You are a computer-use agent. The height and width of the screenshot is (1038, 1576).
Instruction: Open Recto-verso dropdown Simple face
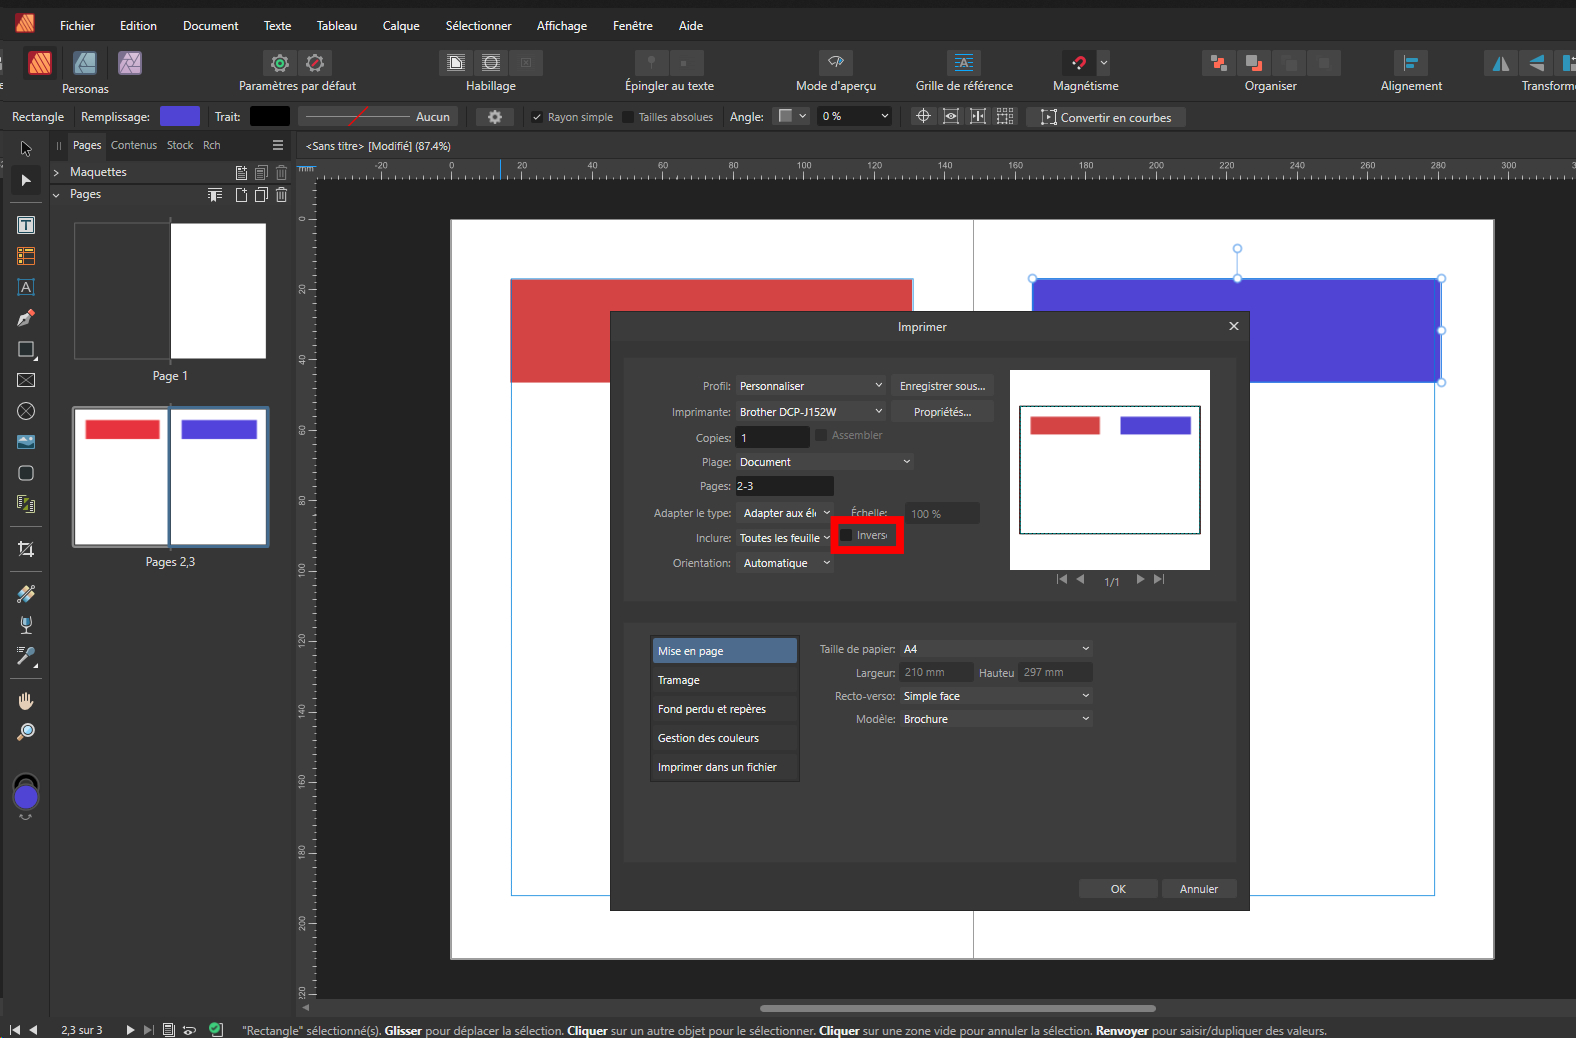(x=996, y=696)
